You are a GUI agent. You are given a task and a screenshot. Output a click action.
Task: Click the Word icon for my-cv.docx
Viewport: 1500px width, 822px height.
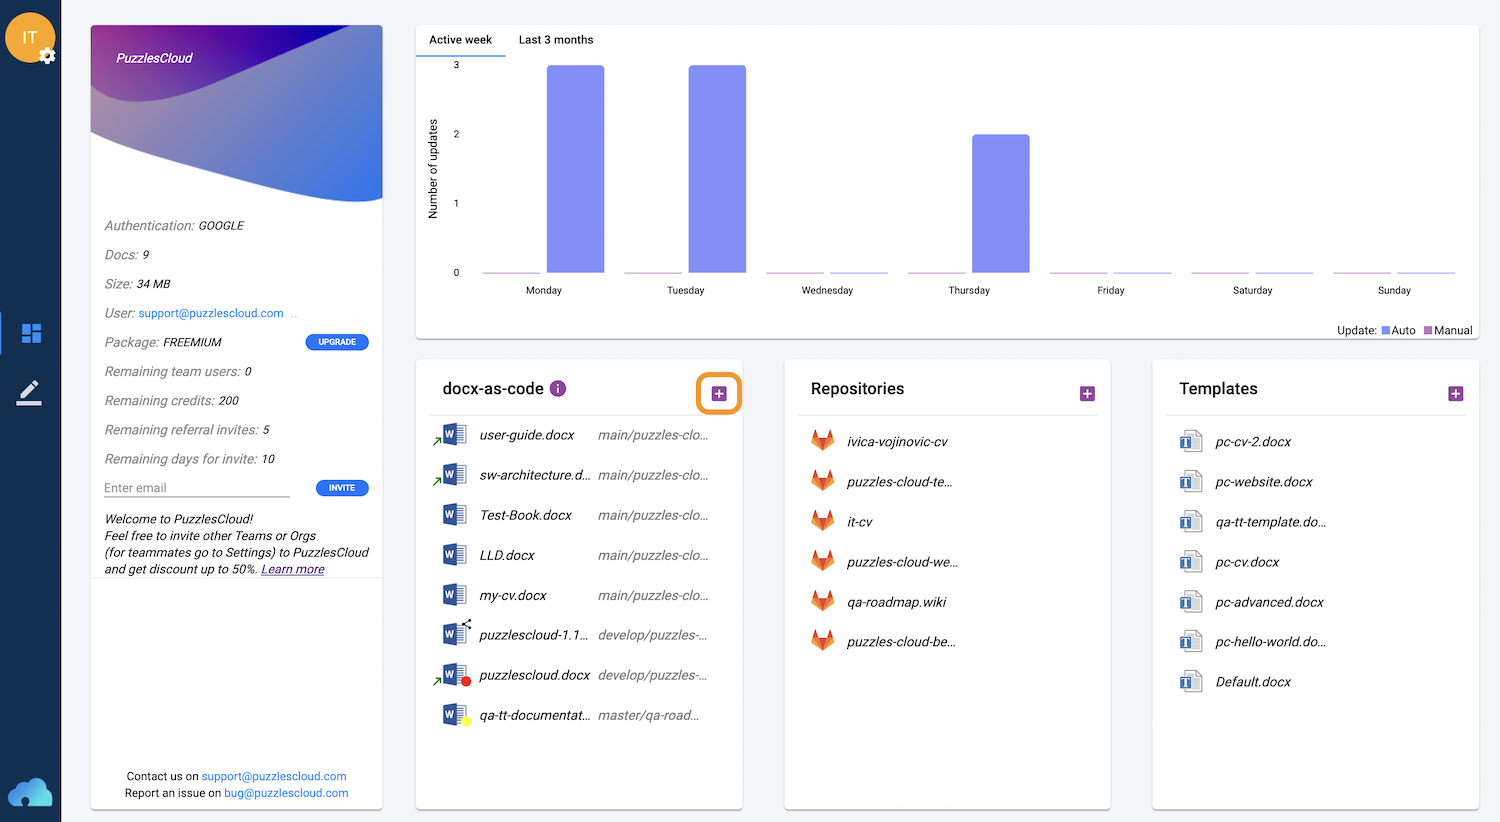coord(454,594)
